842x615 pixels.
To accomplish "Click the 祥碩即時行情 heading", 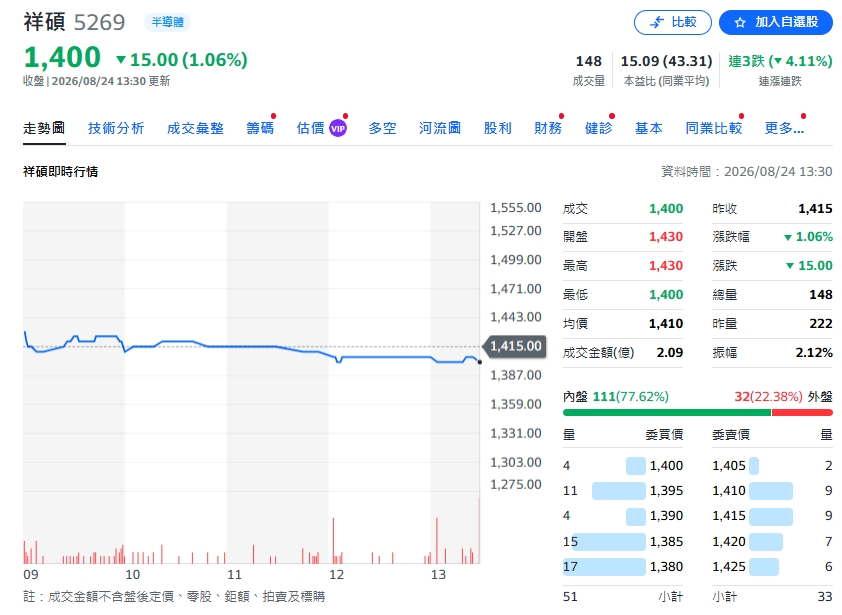I will [x=61, y=172].
